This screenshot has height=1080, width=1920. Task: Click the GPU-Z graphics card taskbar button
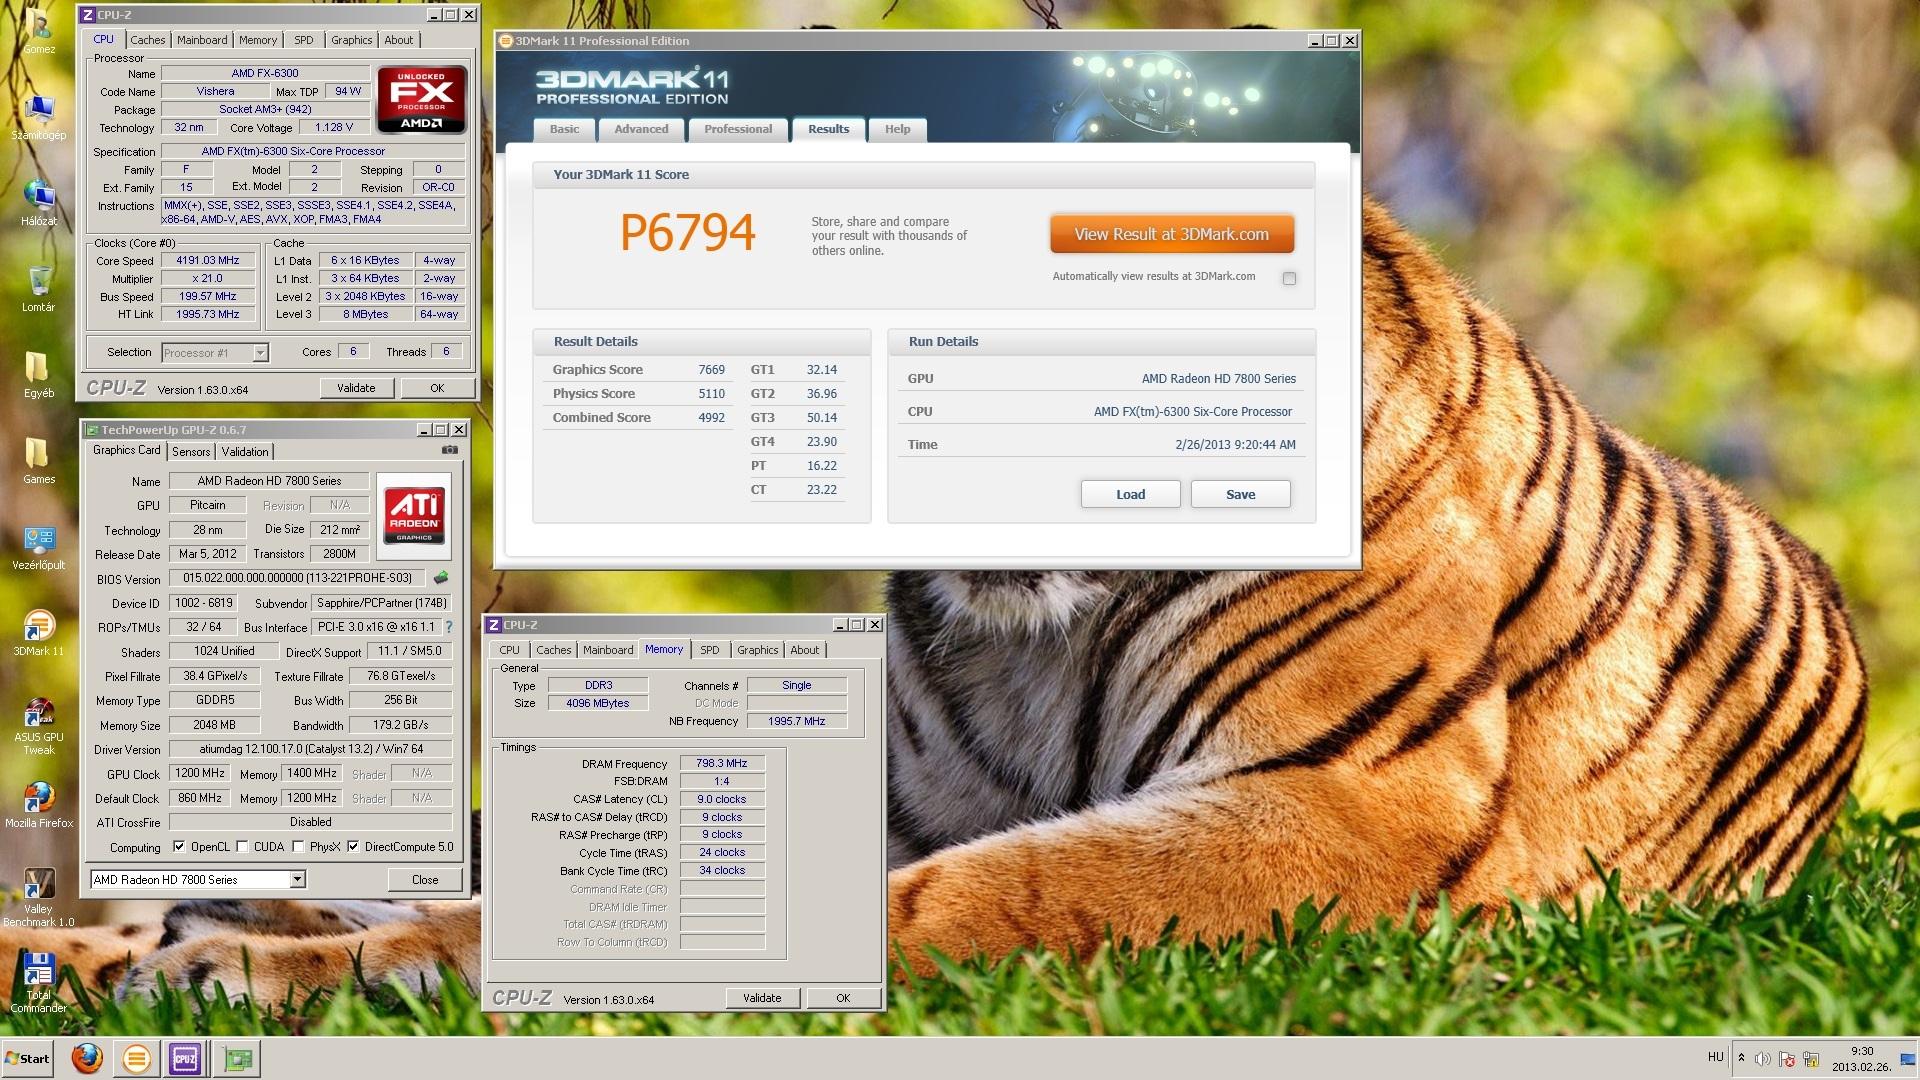pyautogui.click(x=238, y=1058)
